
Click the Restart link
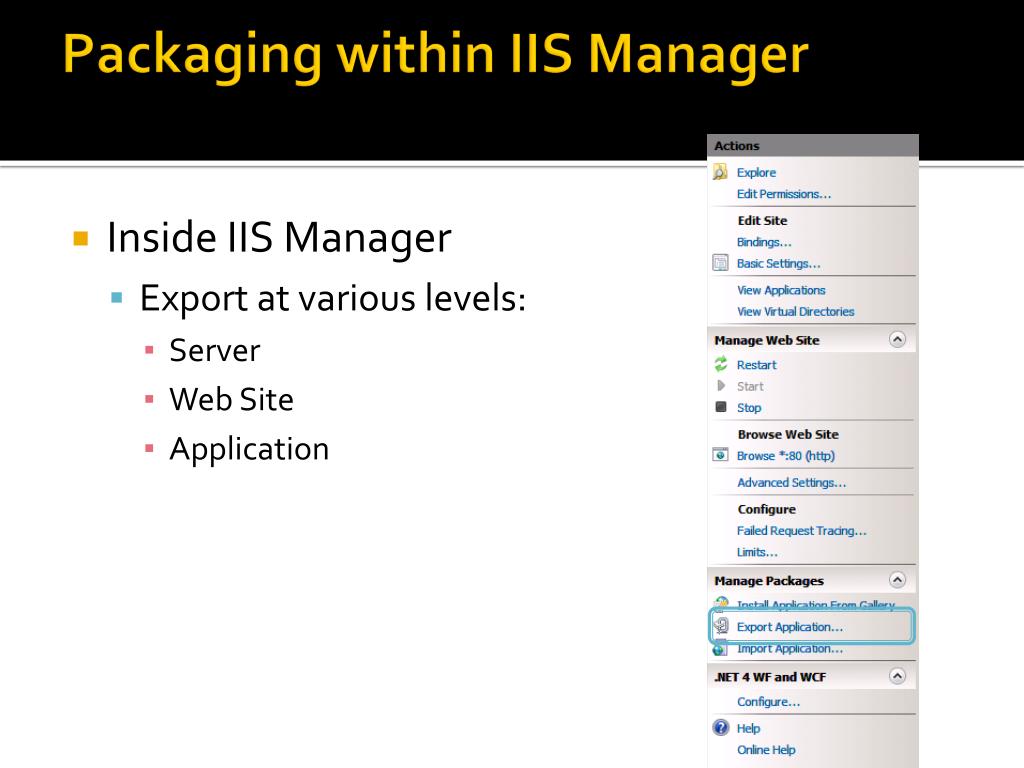coord(756,365)
